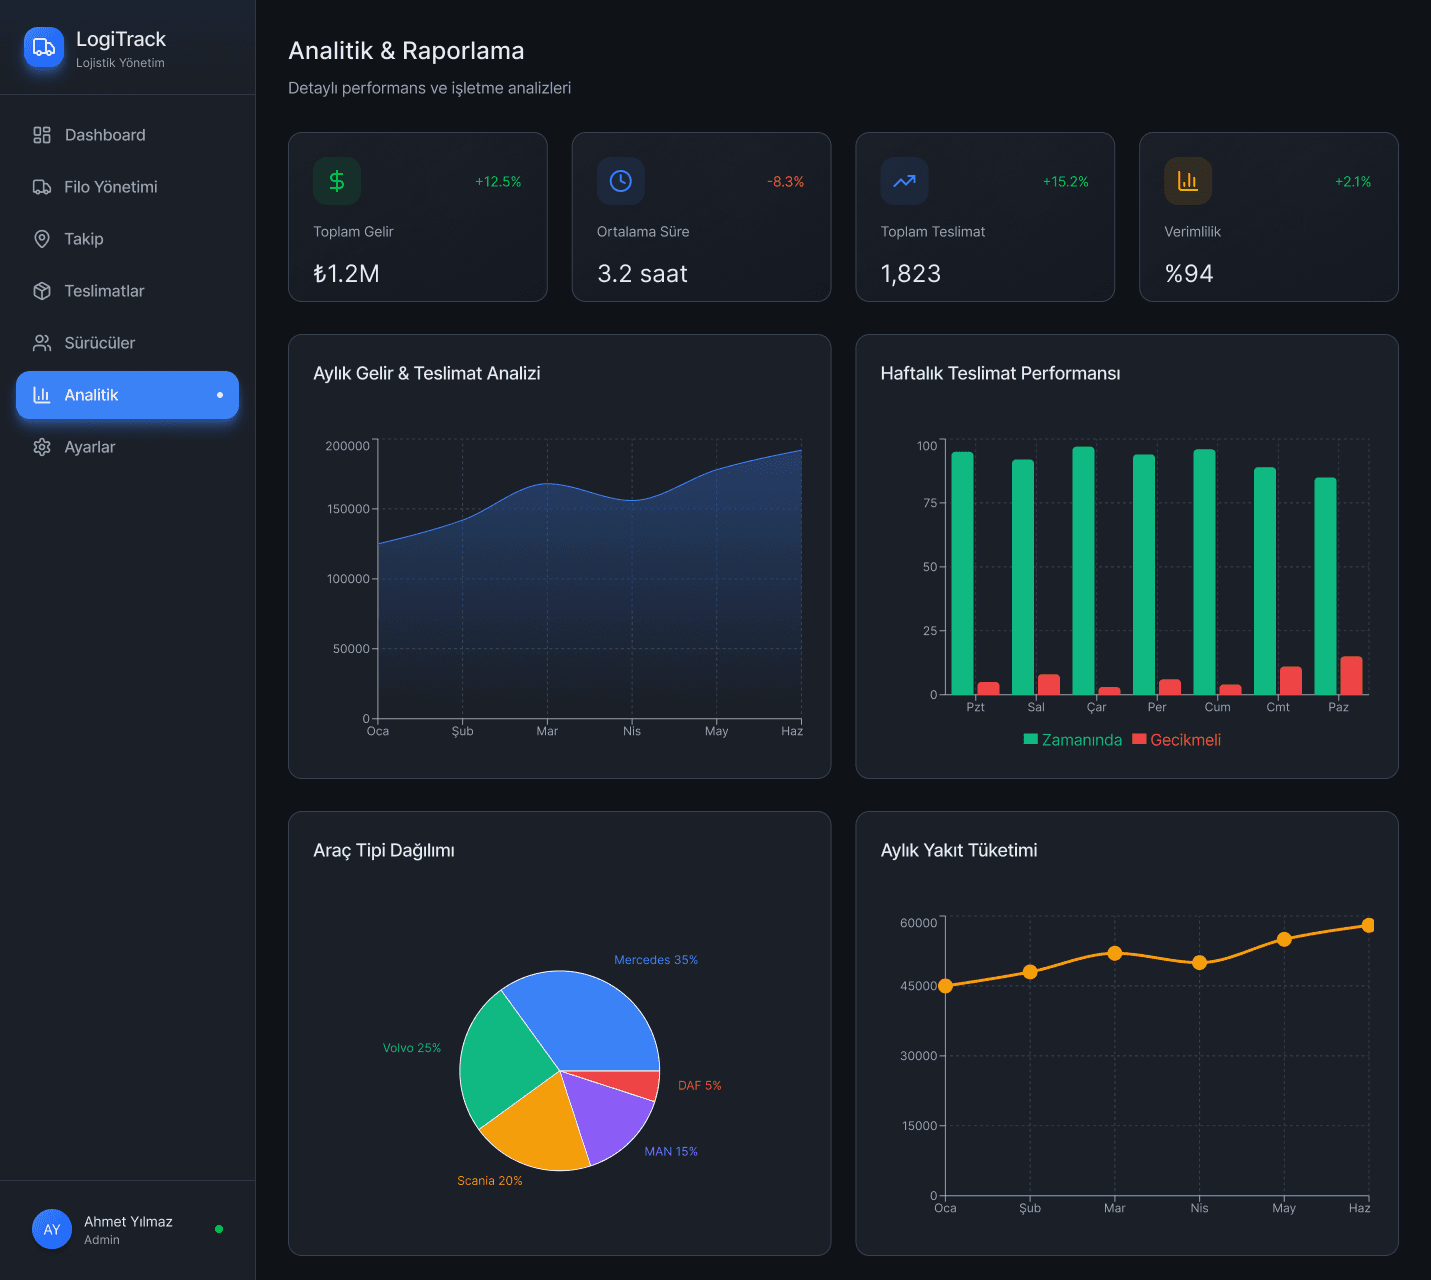
Task: Click the Mar data point on fuel chart
Action: coord(1115,953)
